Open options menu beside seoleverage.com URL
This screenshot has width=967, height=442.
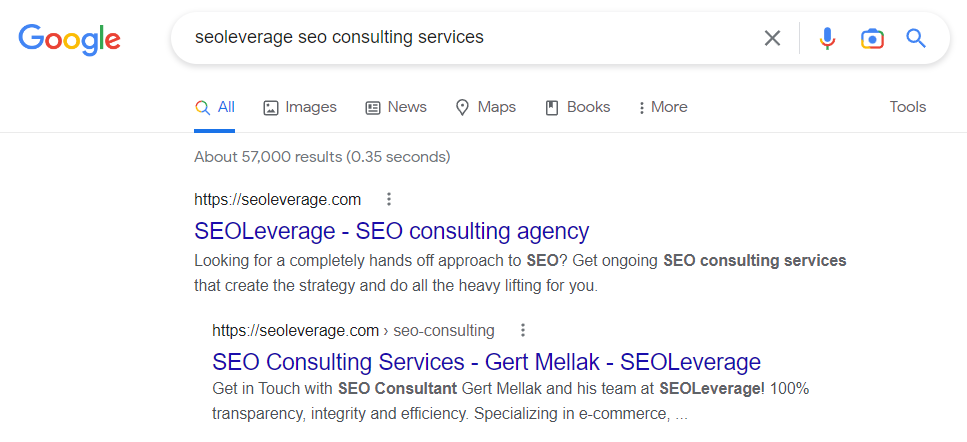pos(389,199)
